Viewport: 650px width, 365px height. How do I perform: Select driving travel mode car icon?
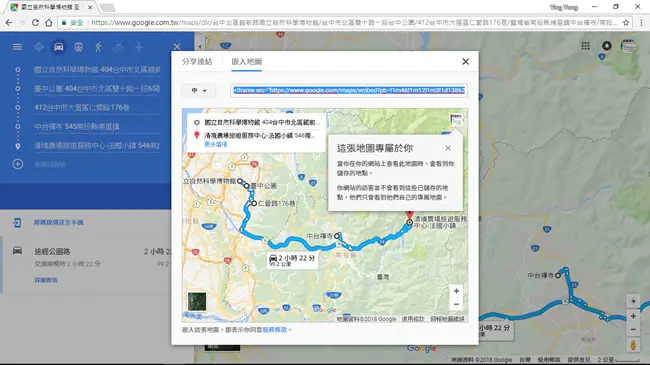pos(58,47)
